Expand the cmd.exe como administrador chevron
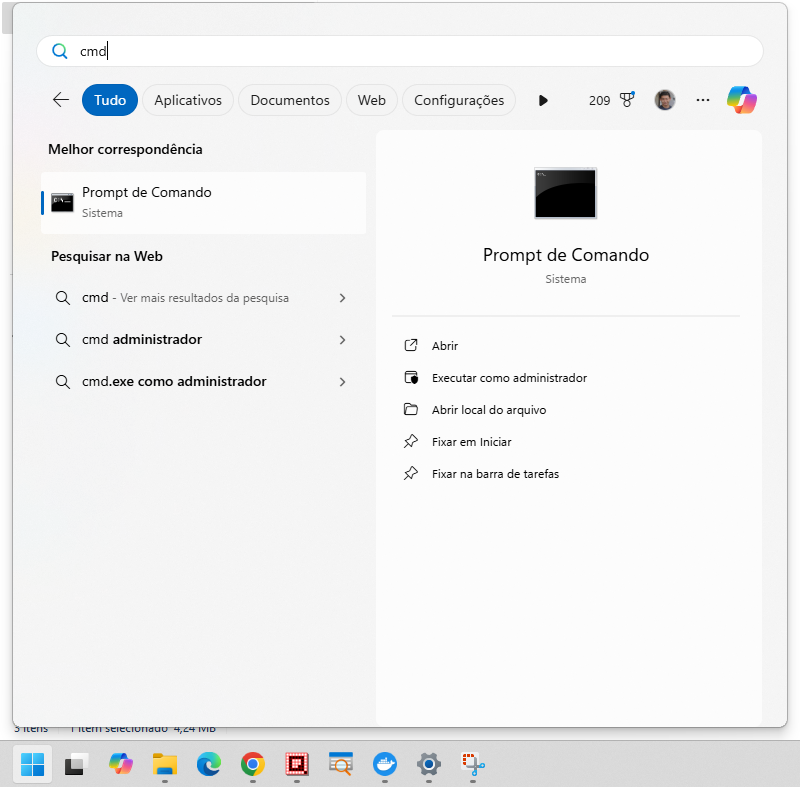 (342, 382)
